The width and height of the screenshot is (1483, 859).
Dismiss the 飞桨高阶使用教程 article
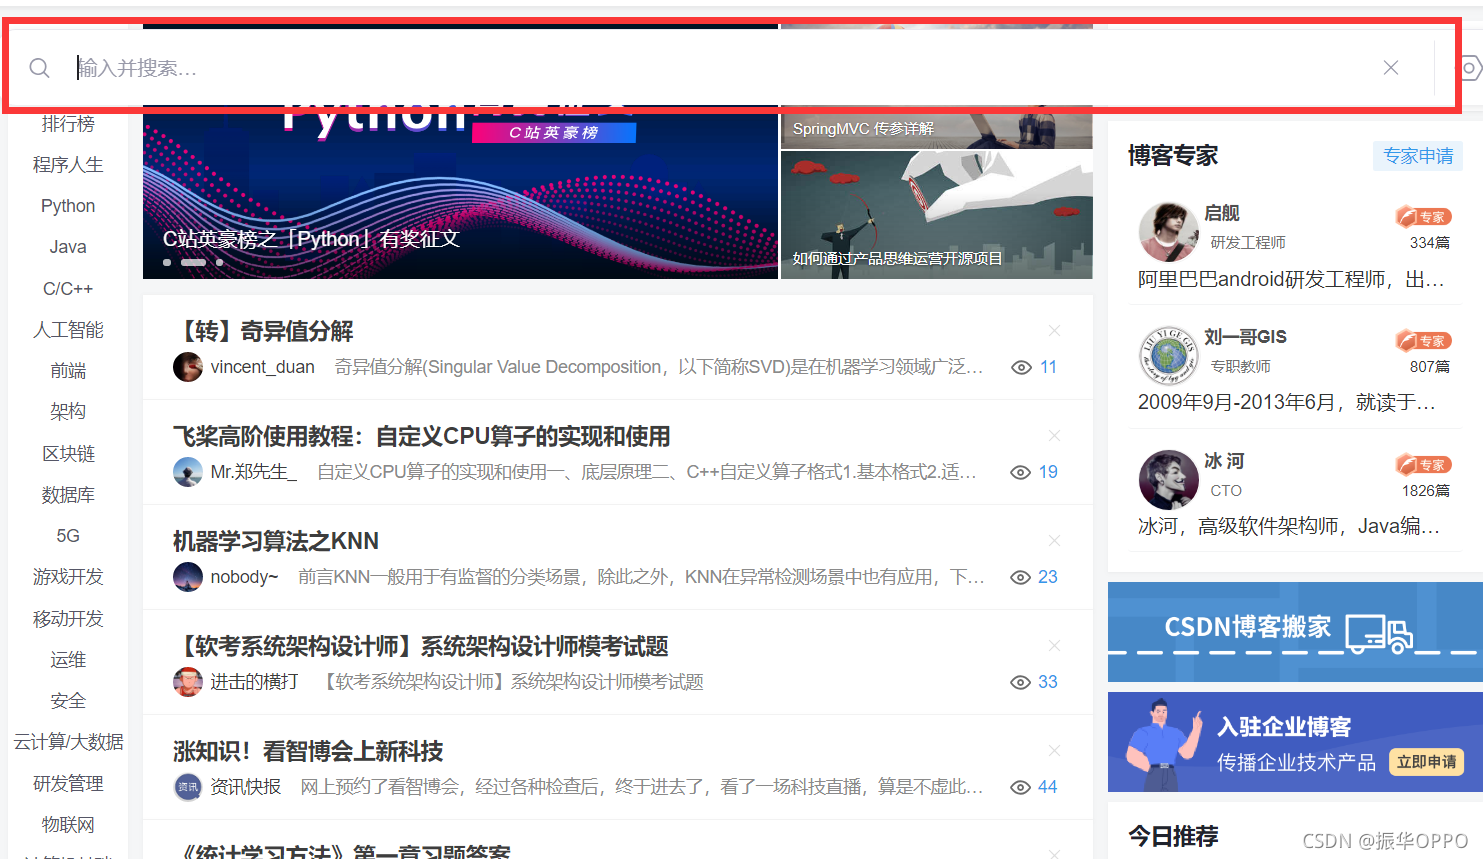pos(1054,435)
